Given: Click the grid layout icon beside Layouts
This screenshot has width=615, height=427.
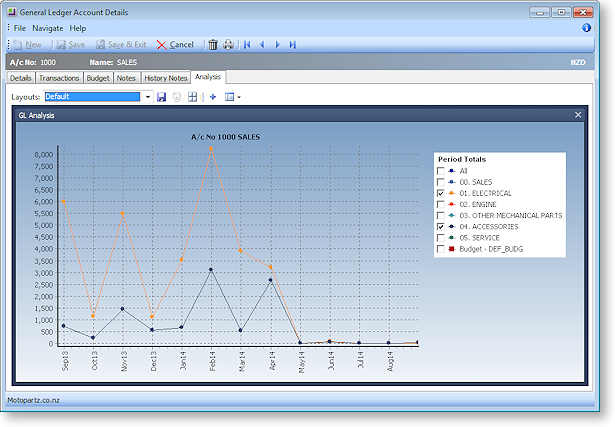Looking at the screenshot, I should 192,97.
